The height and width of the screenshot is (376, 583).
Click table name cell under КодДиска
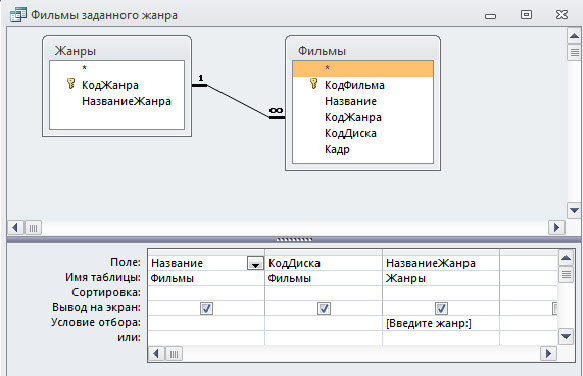pyautogui.click(x=323, y=278)
